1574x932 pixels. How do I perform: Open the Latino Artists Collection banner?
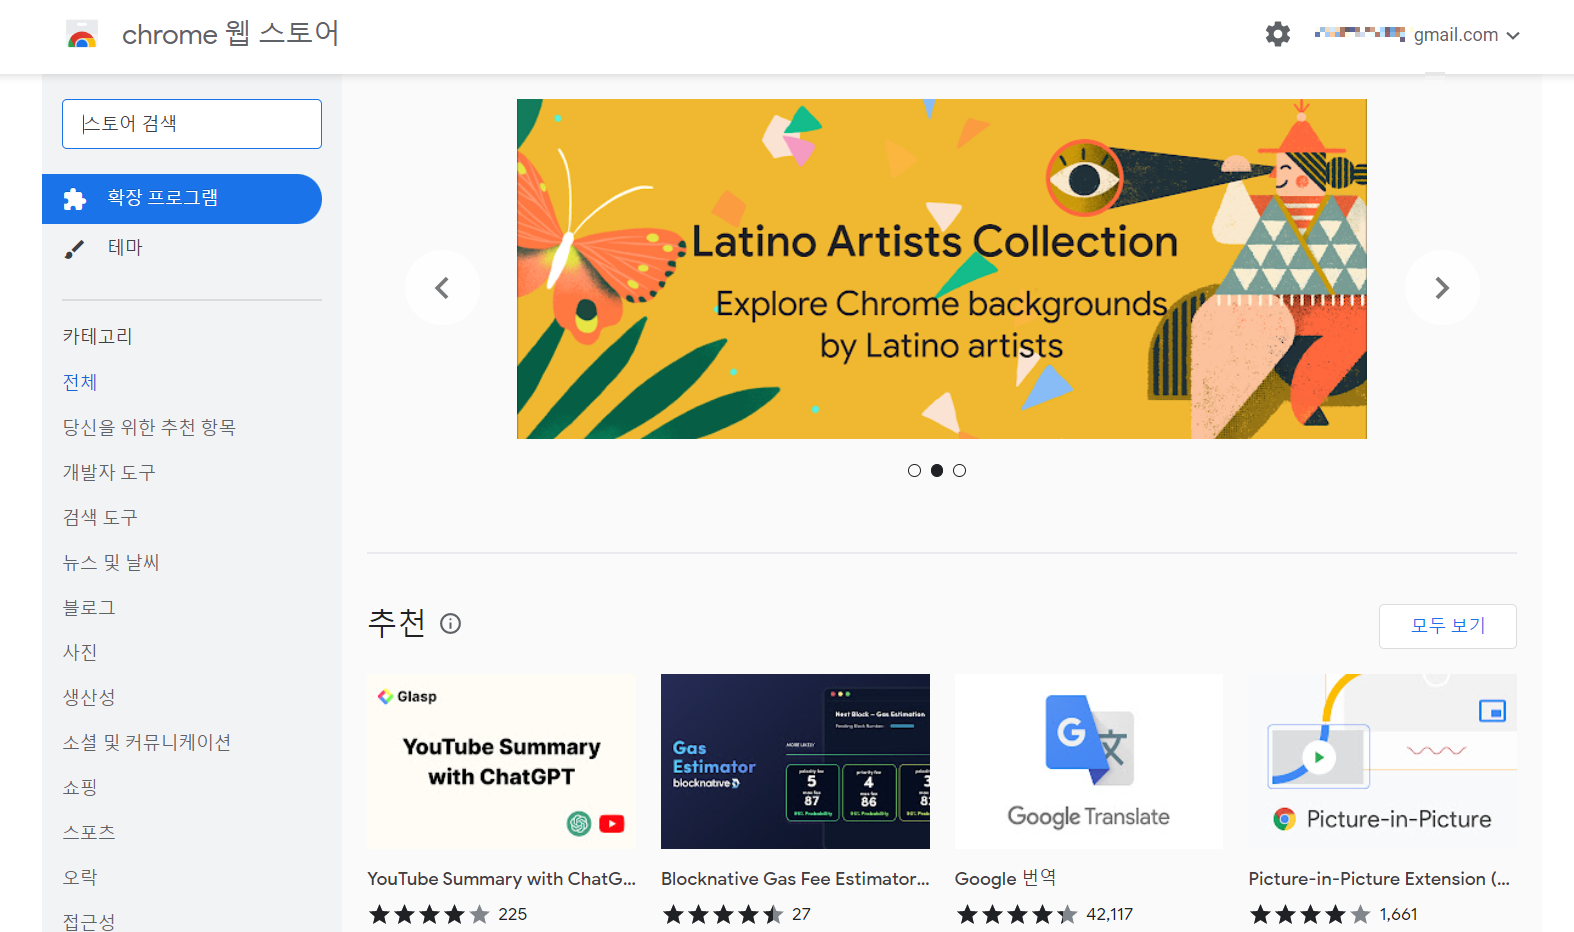(x=942, y=269)
